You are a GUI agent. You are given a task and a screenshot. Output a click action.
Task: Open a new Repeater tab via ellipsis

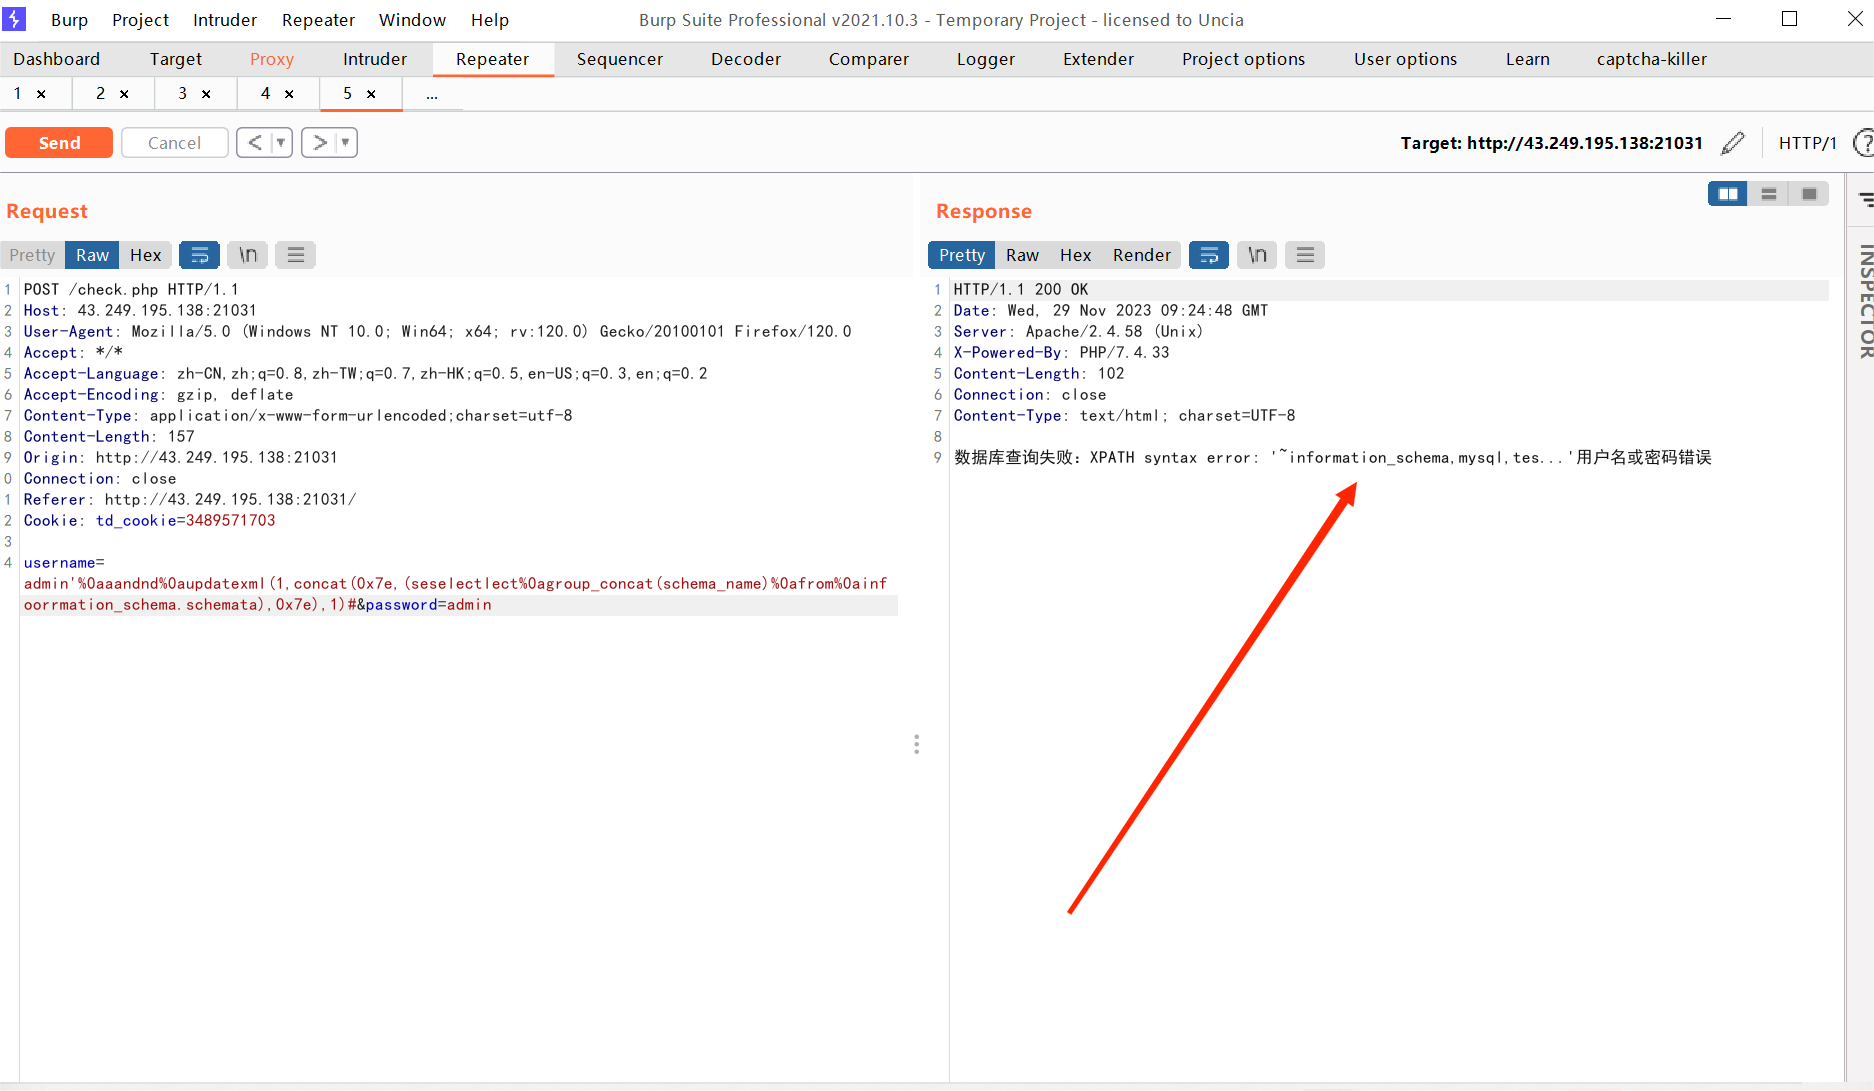(432, 94)
